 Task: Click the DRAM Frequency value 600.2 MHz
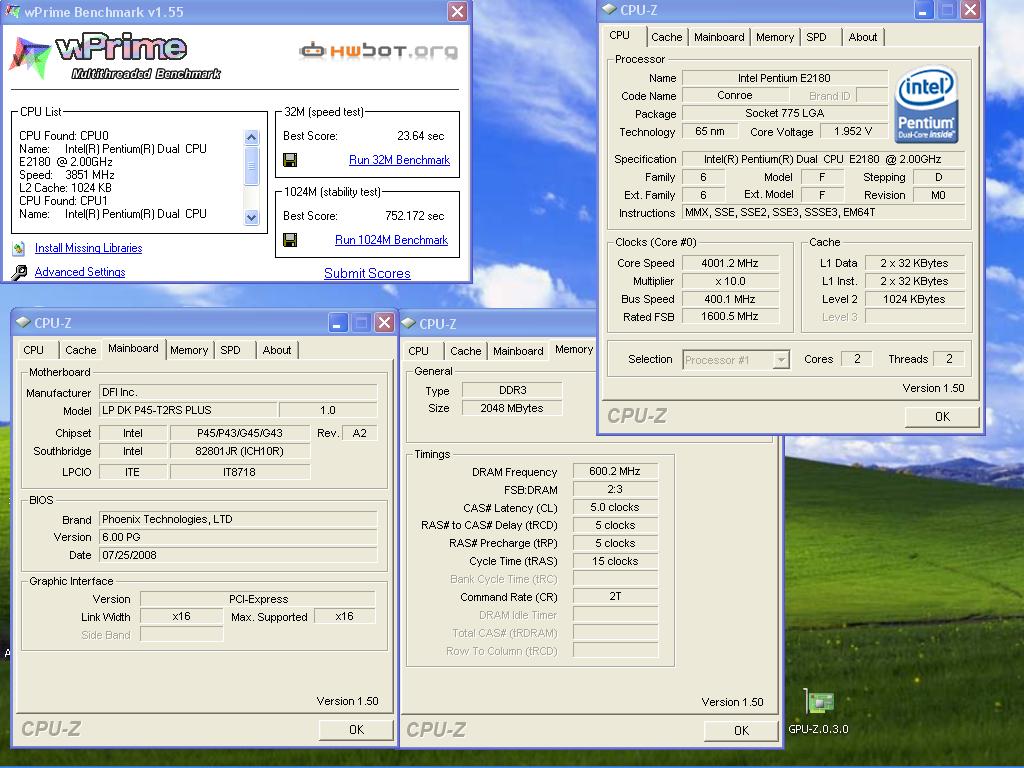pos(615,471)
